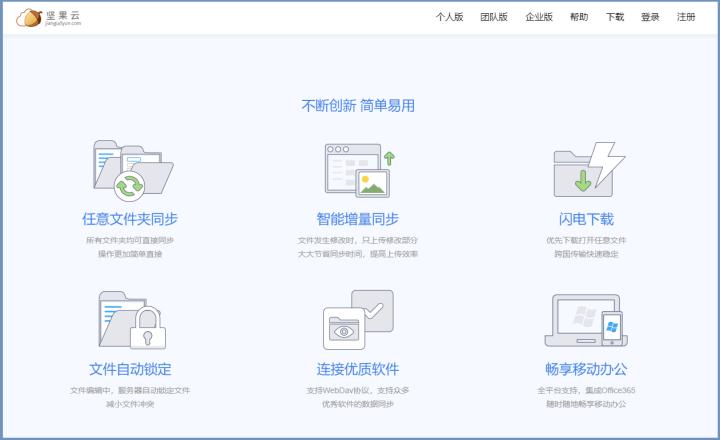
Task: Click the folder sync icon above 任意文件夹同步
Action: (x=133, y=170)
